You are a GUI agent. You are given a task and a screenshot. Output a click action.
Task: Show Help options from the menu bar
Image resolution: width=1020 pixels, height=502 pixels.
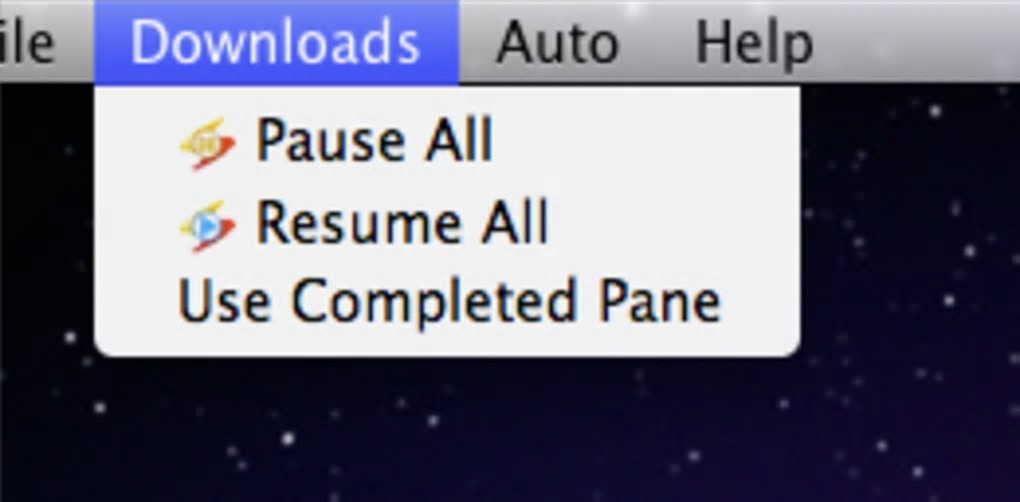pos(755,43)
